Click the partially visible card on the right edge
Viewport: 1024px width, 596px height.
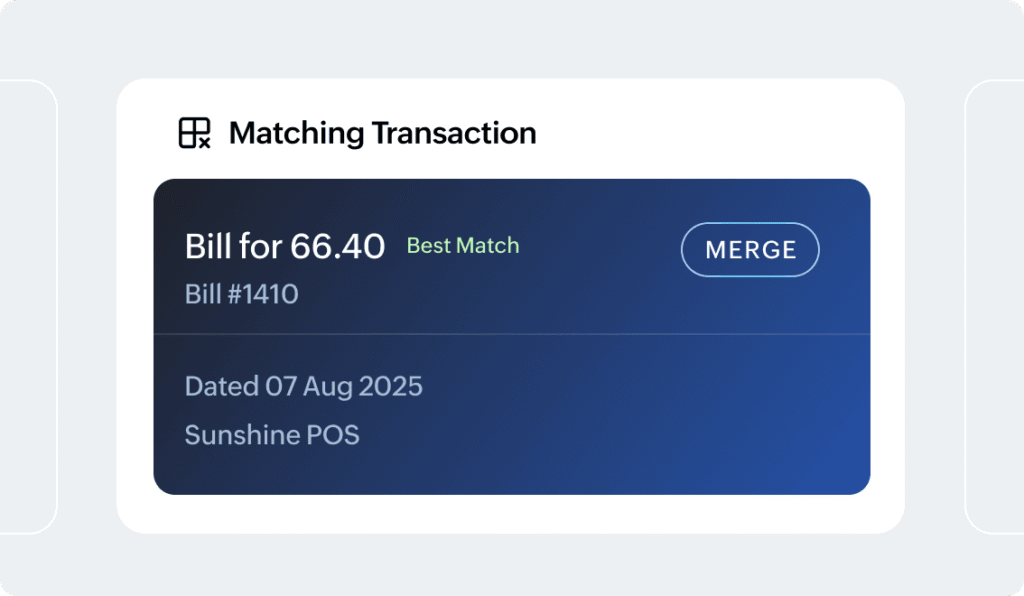994,305
